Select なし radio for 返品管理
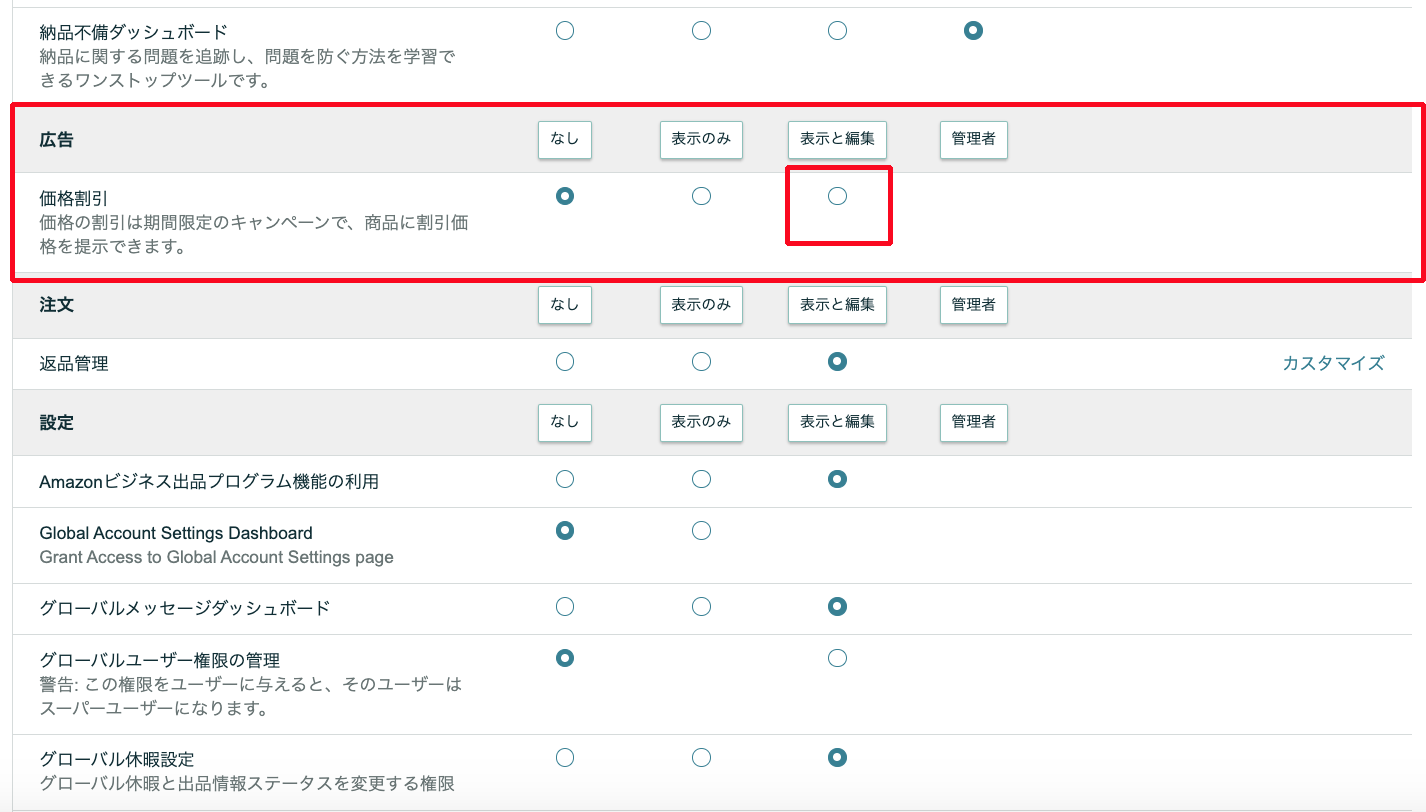Viewport: 1426px width, 812px height. (565, 362)
